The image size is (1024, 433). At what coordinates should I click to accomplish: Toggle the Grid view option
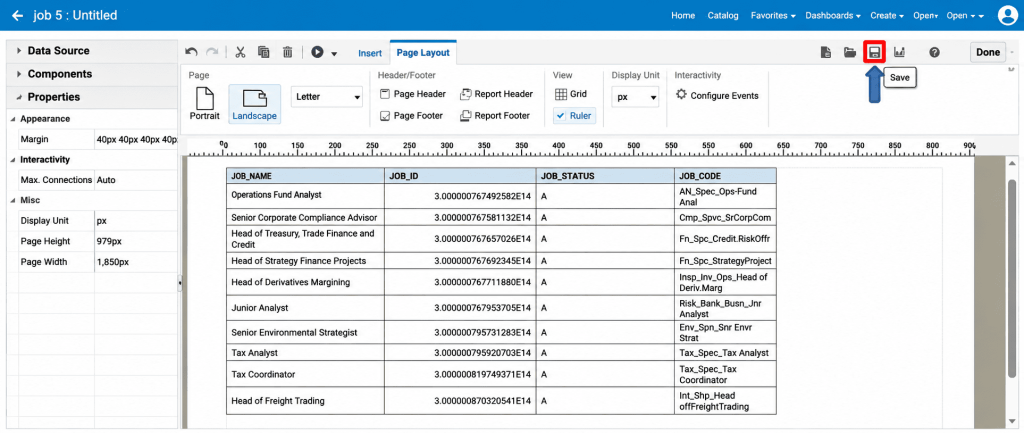coord(571,94)
